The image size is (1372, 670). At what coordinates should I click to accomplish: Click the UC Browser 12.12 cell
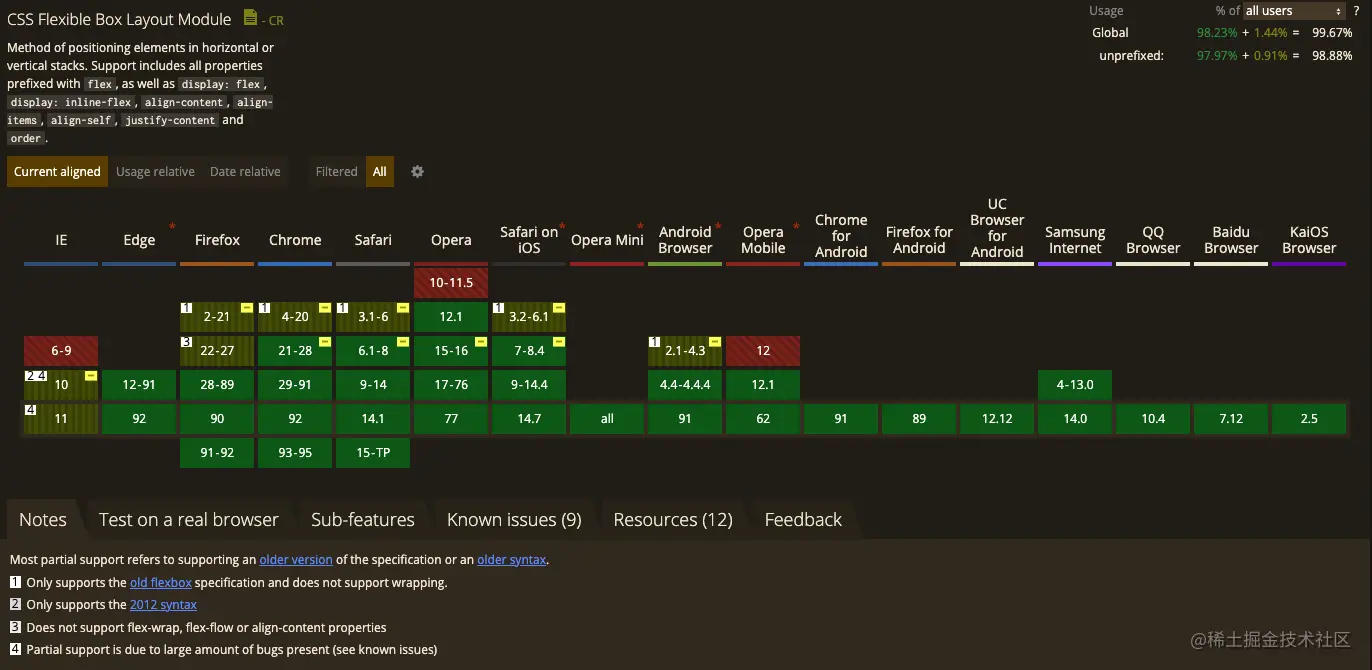997,419
